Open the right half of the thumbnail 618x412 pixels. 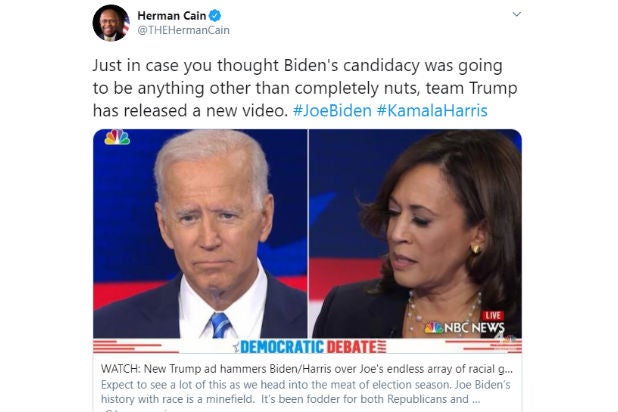(415, 233)
